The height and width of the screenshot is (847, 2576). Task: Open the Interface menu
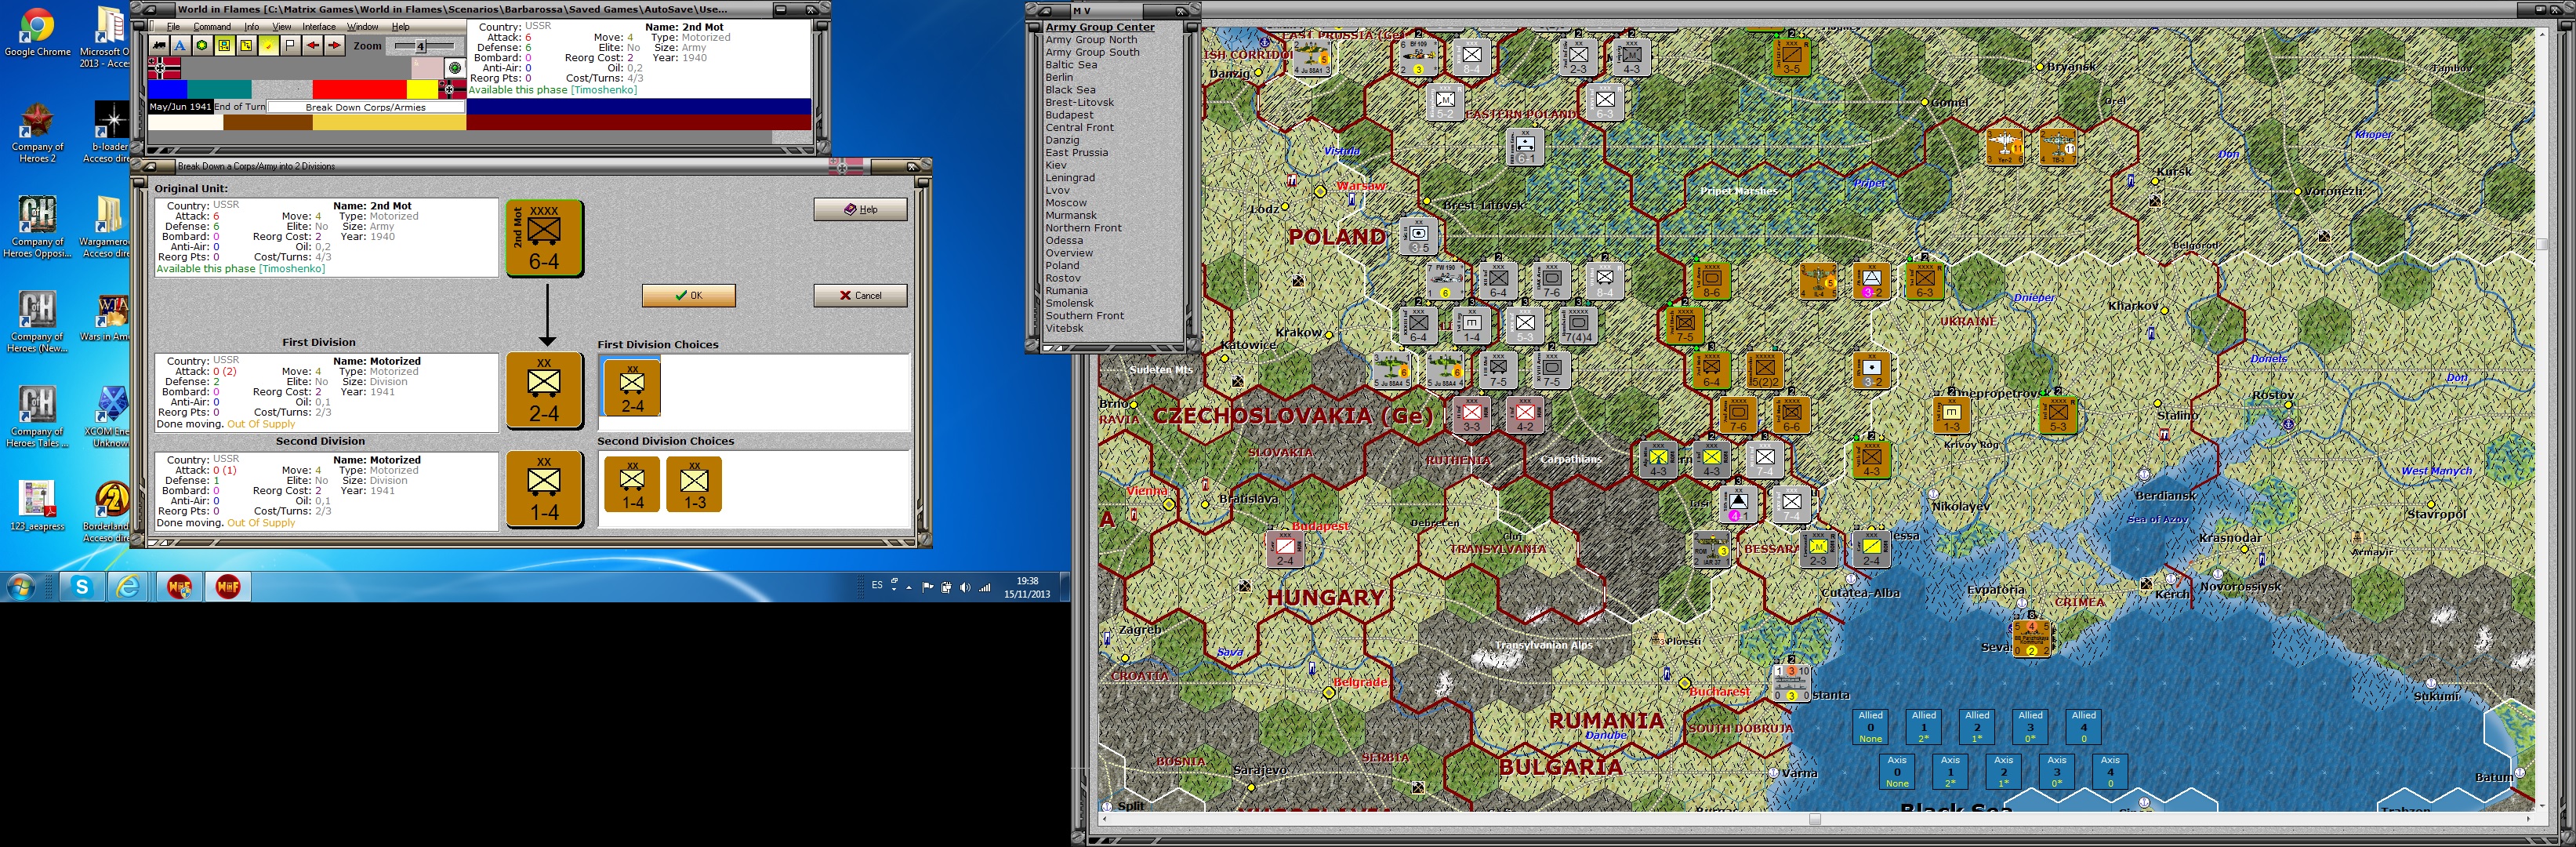pyautogui.click(x=319, y=27)
